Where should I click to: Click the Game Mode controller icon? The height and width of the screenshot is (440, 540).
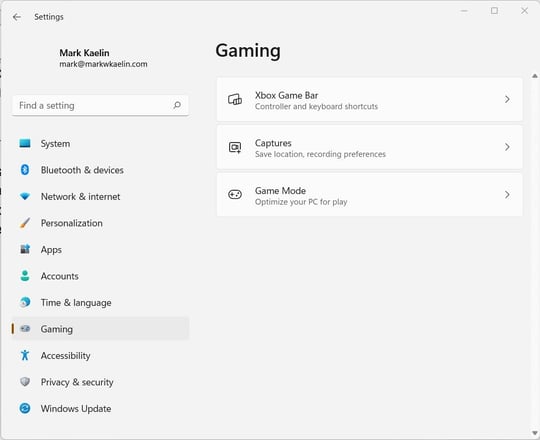[235, 195]
